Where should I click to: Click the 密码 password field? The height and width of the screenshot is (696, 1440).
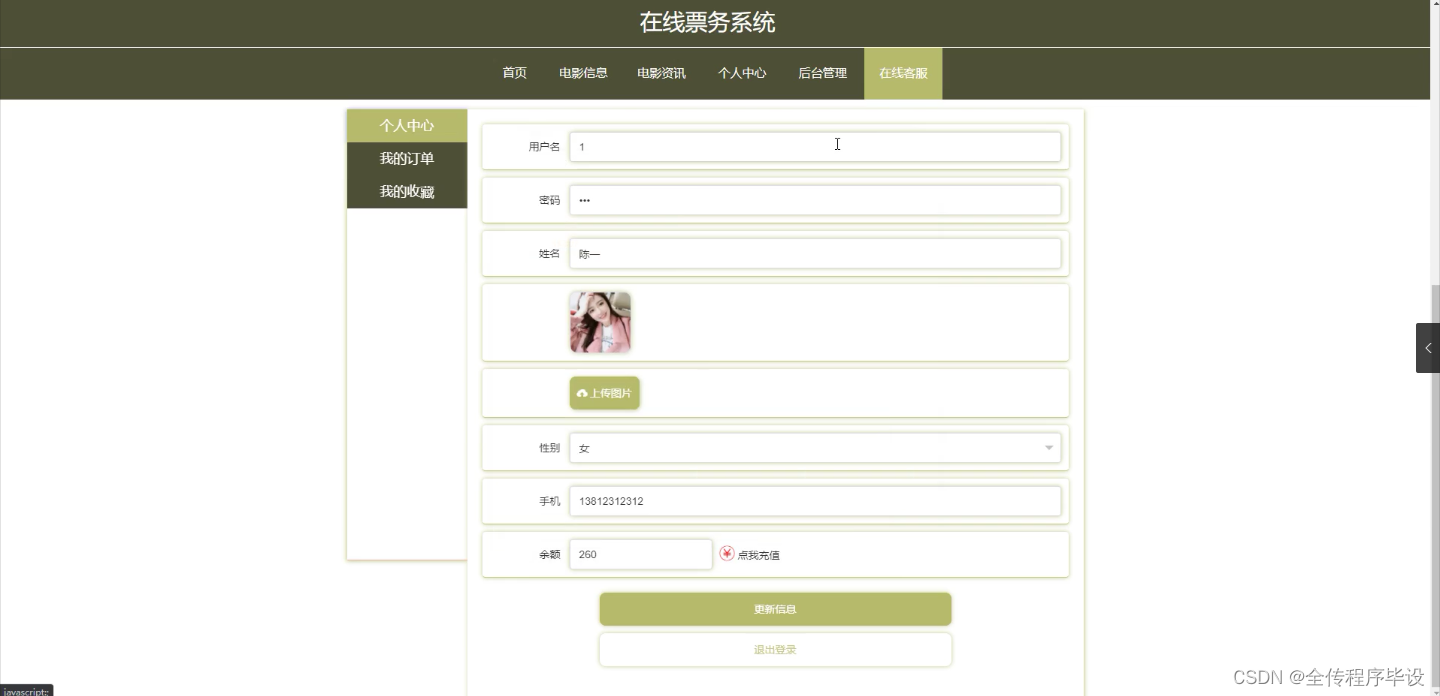tap(816, 199)
